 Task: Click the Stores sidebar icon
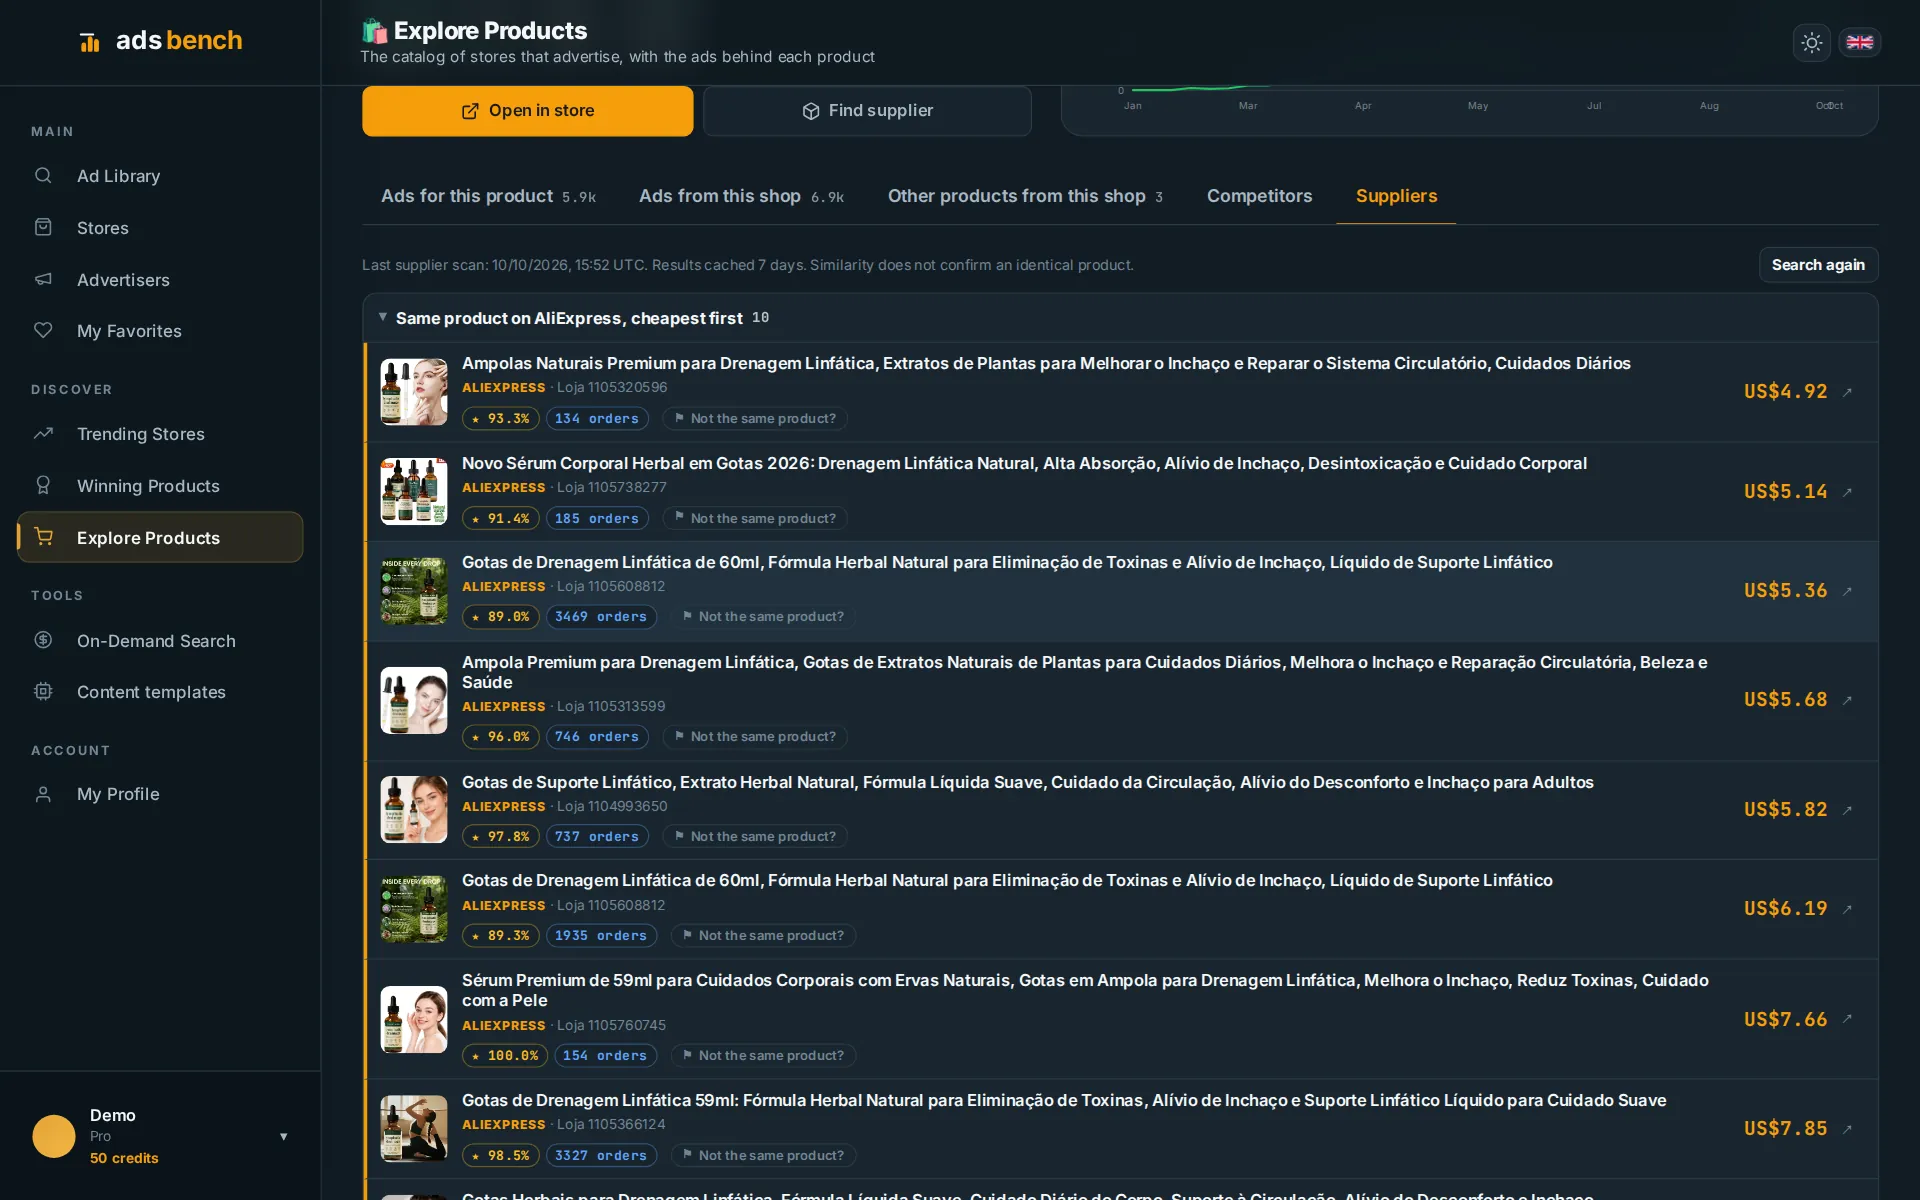pos(43,227)
